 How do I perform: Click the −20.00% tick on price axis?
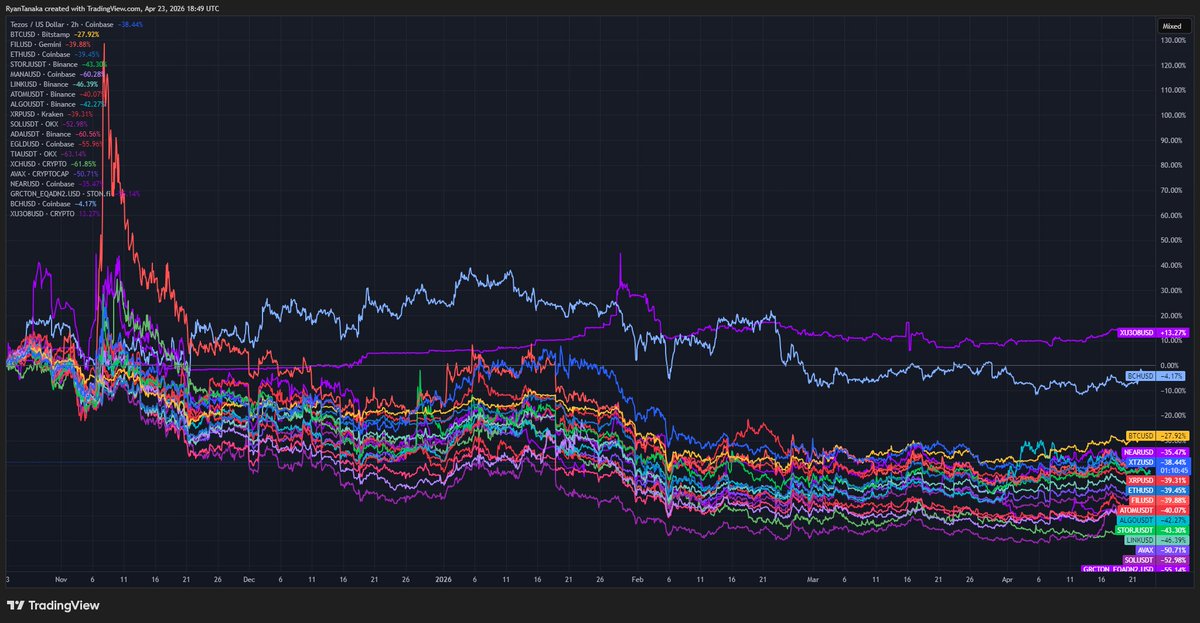(1173, 416)
